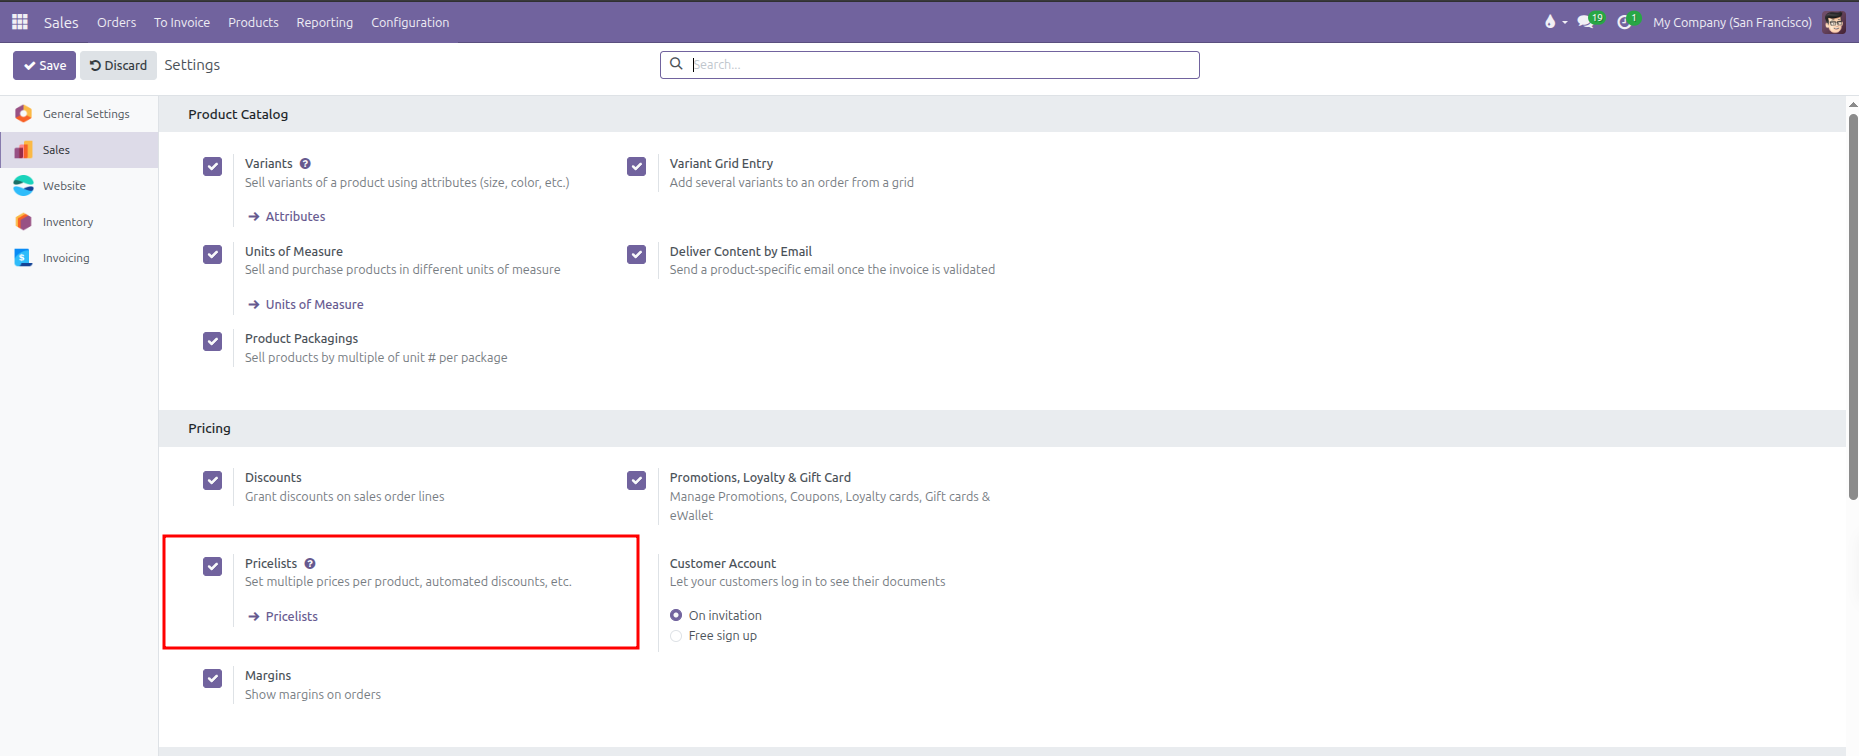The height and width of the screenshot is (756, 1859).
Task: Open the Units of Measure arrow link
Action: 306,305
